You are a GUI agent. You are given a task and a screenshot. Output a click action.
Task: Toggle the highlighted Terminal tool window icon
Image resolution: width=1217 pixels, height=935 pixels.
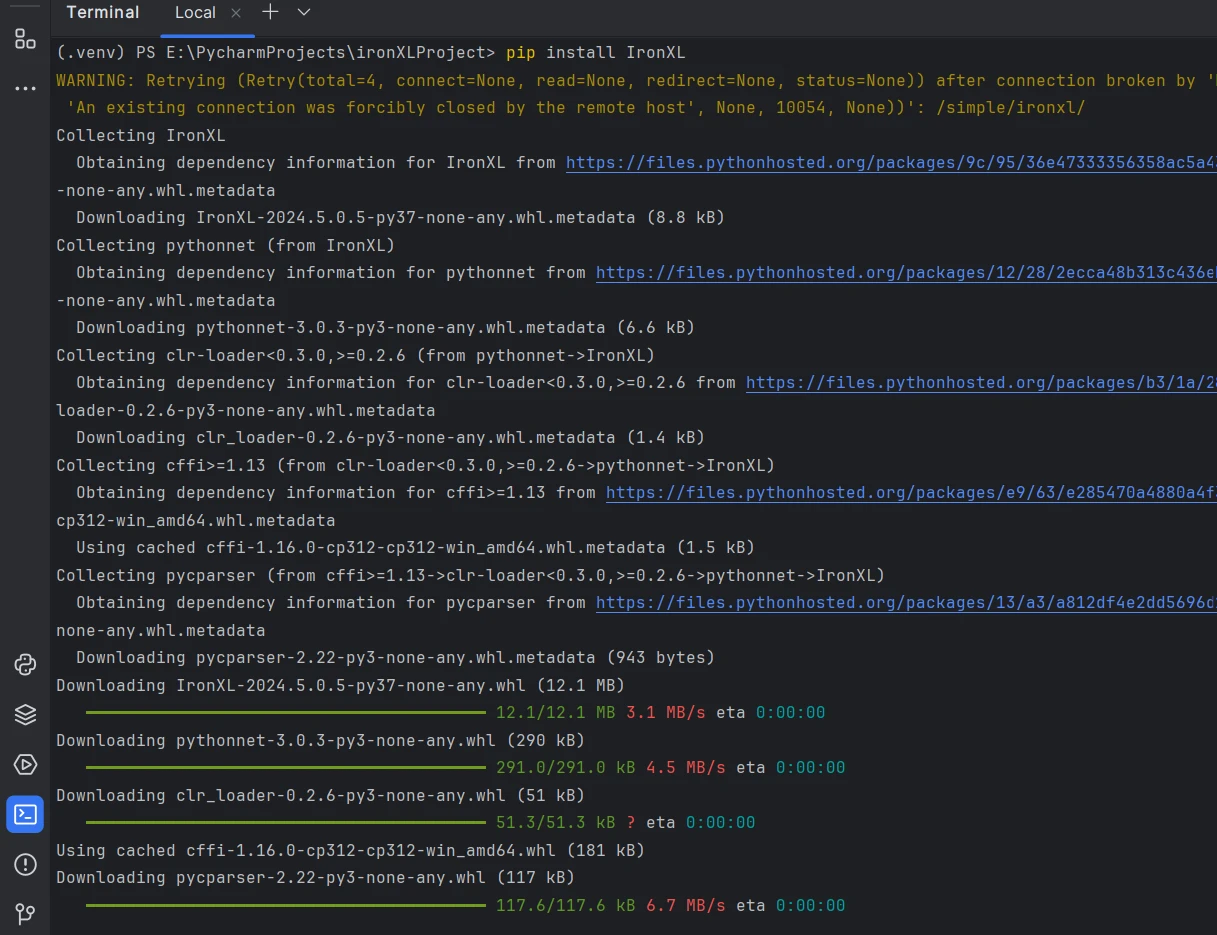point(25,814)
